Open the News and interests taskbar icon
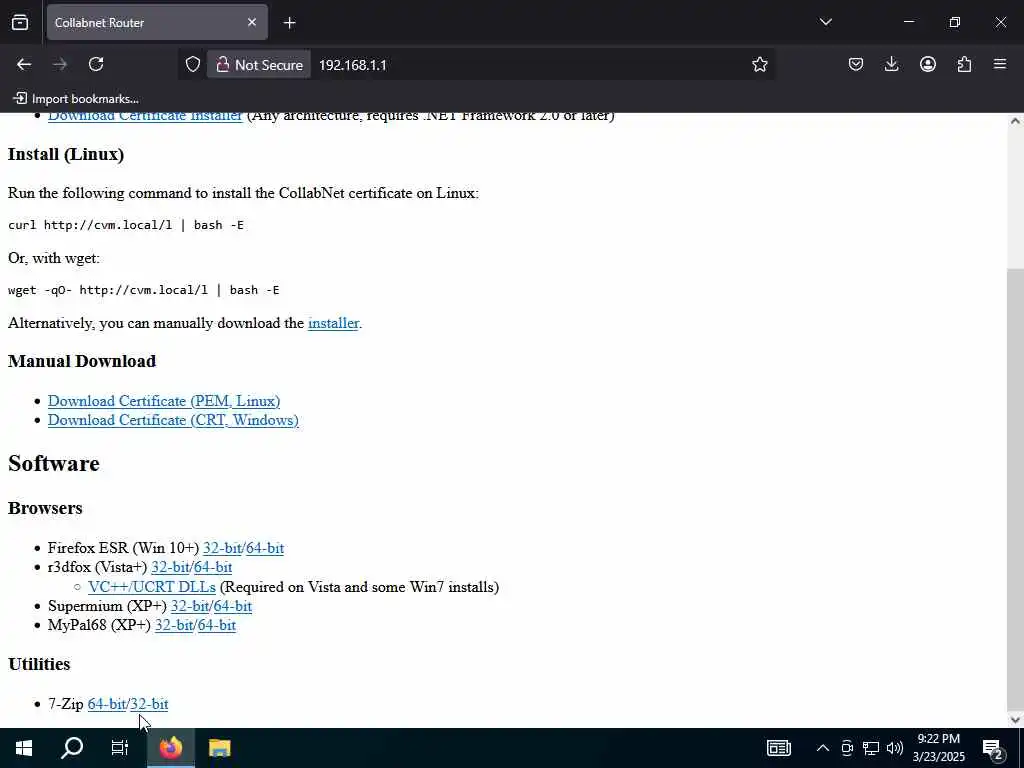The image size is (1024, 768). point(778,748)
